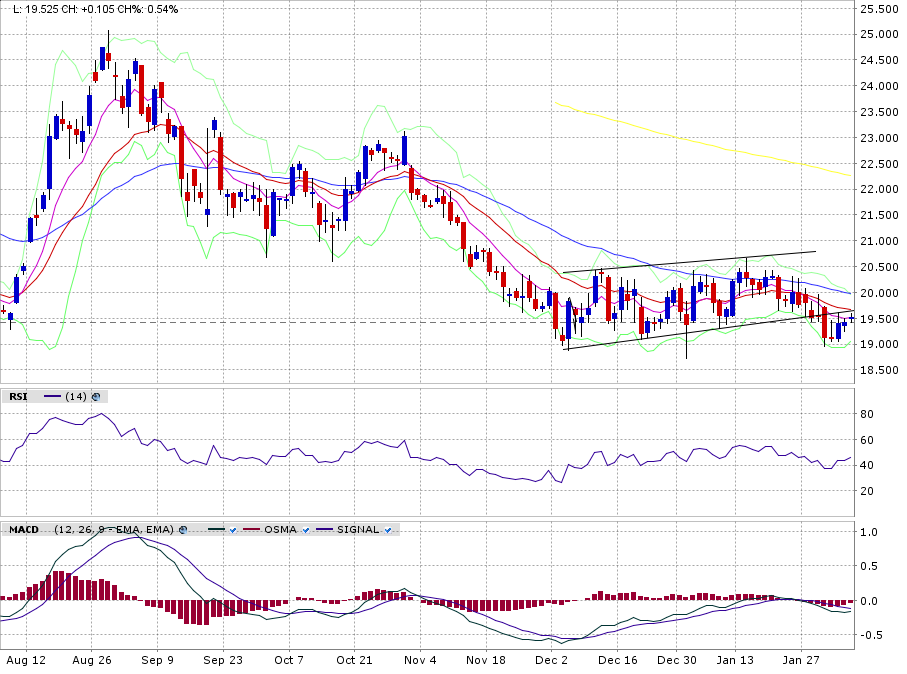Toggle the MACD line checkmark
The width and height of the screenshot is (907, 674).
pos(231,529)
